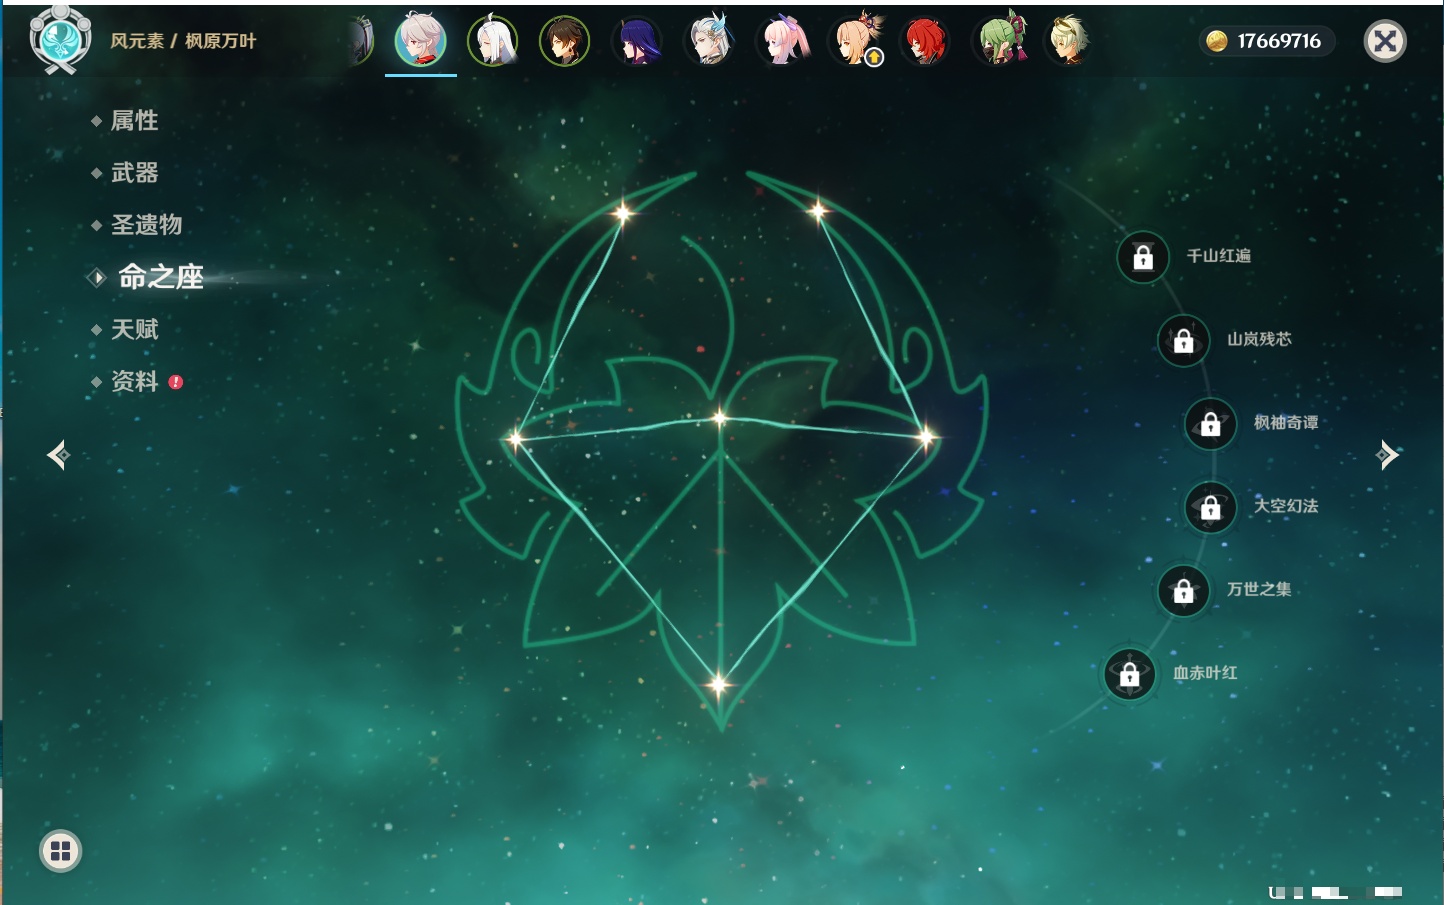
Task: Select the locked 枫袖奇谭 constellation node
Action: tap(1211, 424)
